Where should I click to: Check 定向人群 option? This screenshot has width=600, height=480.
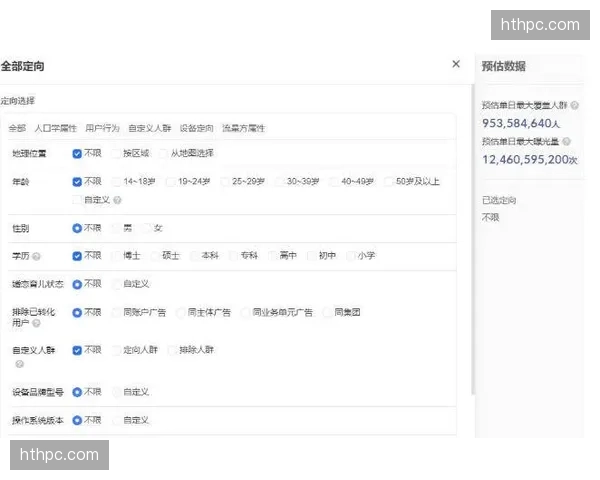(x=116, y=350)
